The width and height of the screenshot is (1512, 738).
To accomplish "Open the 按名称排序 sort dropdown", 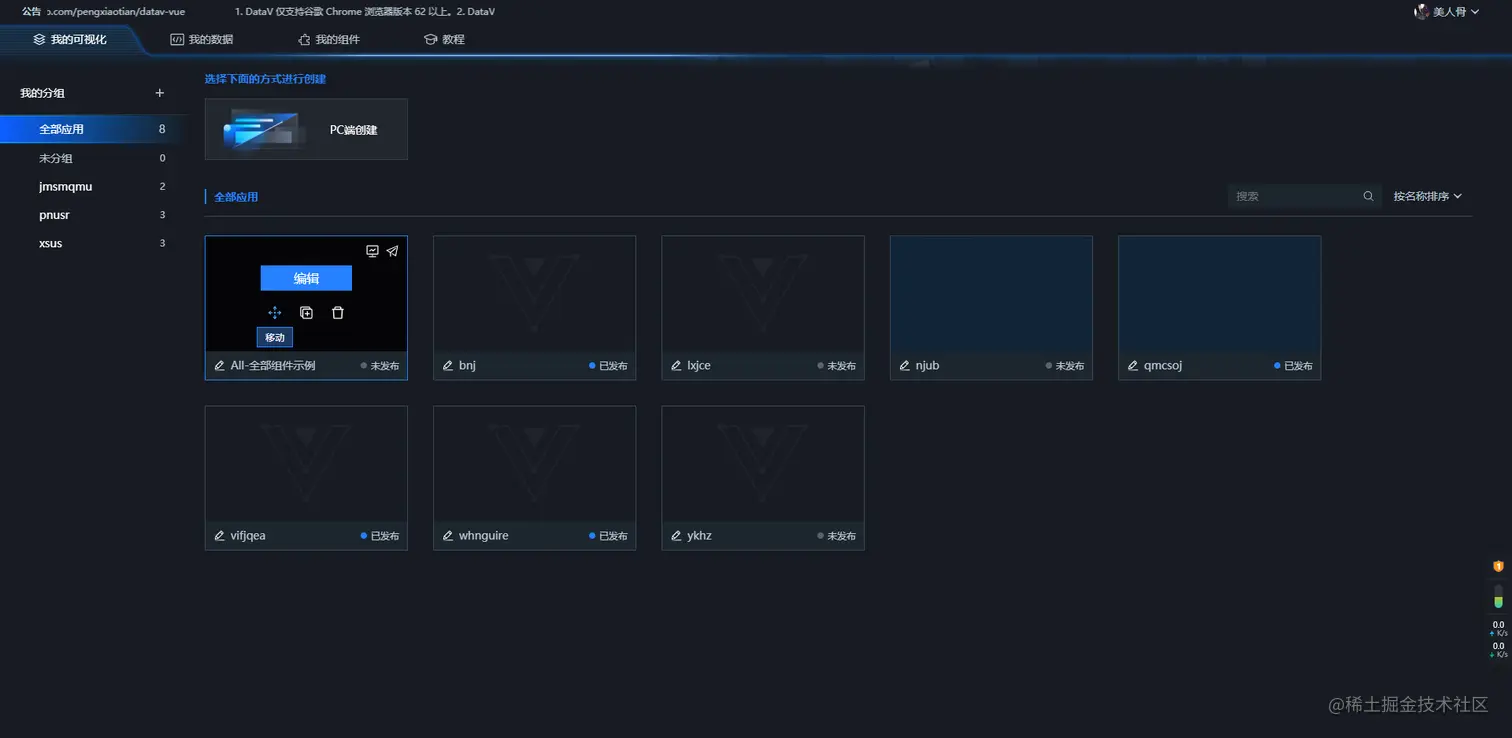I will [1428, 196].
